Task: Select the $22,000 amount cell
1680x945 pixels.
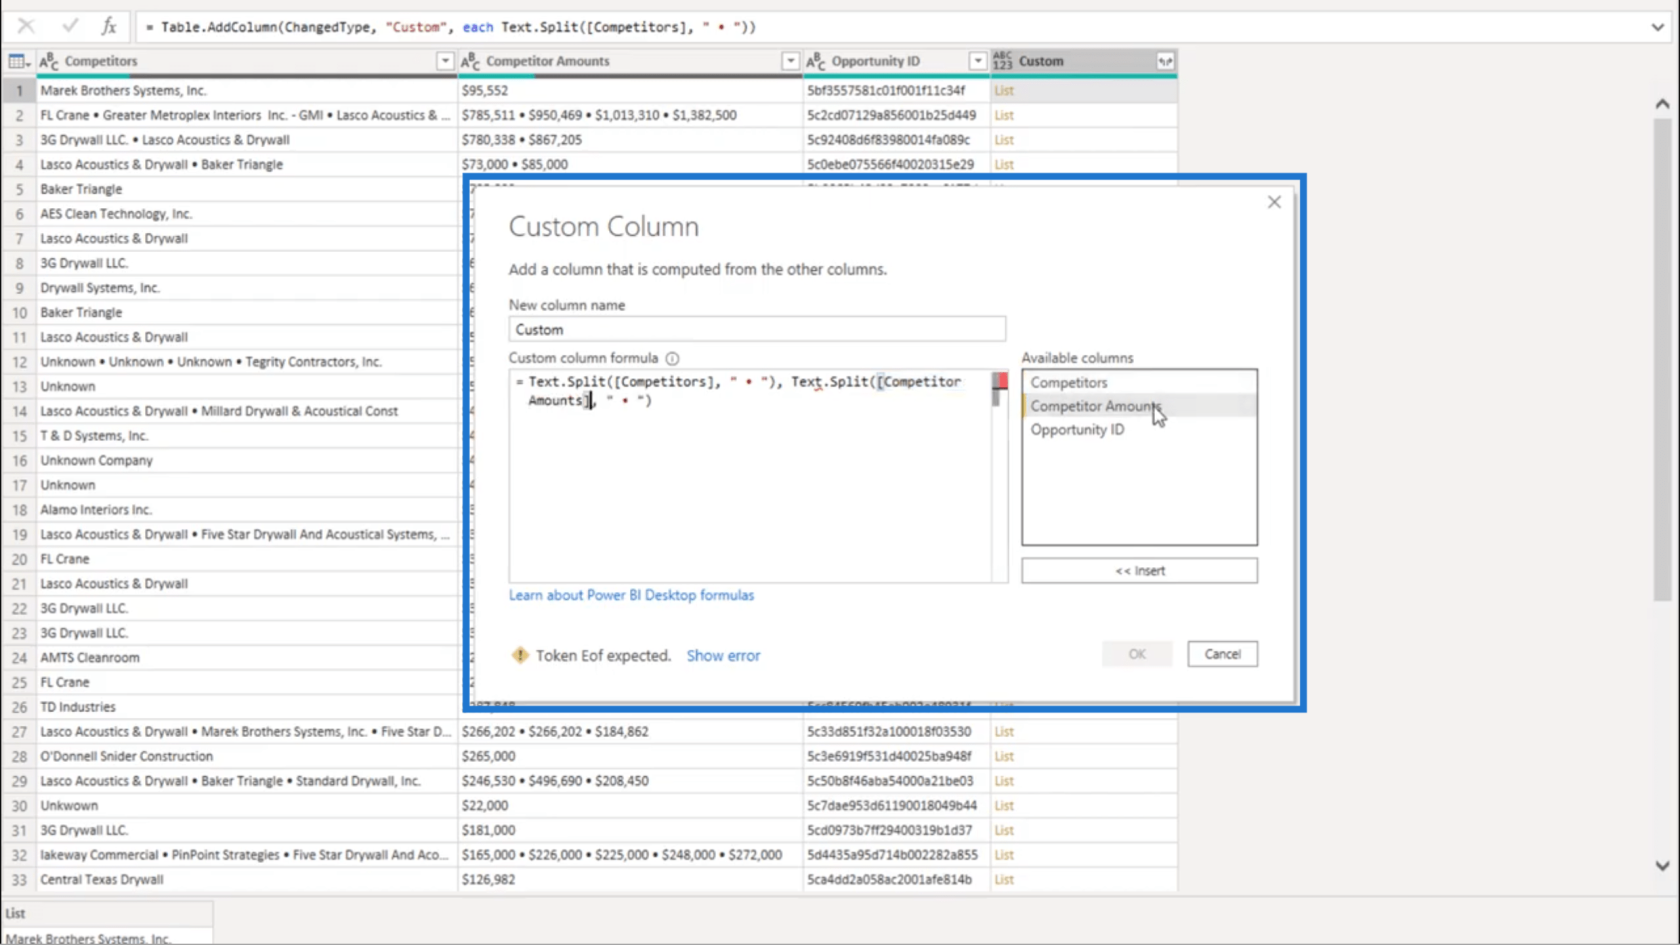Action: click(x=630, y=805)
